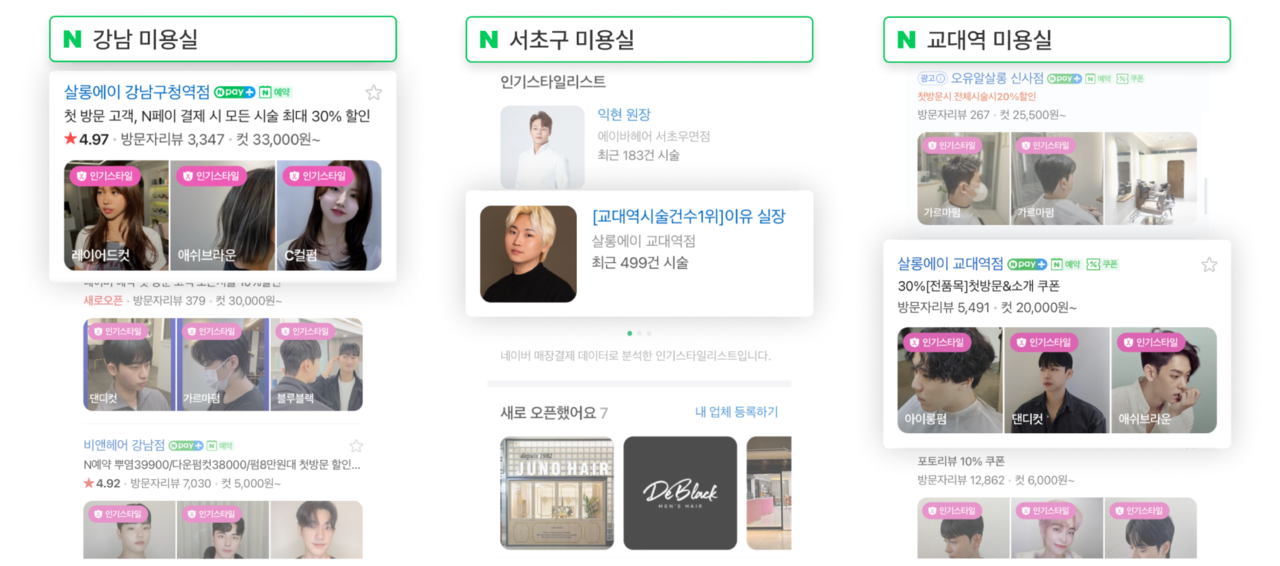Open stylist 익현 원장 profile link
Viewport: 1280px width, 566px height.
[x=624, y=115]
